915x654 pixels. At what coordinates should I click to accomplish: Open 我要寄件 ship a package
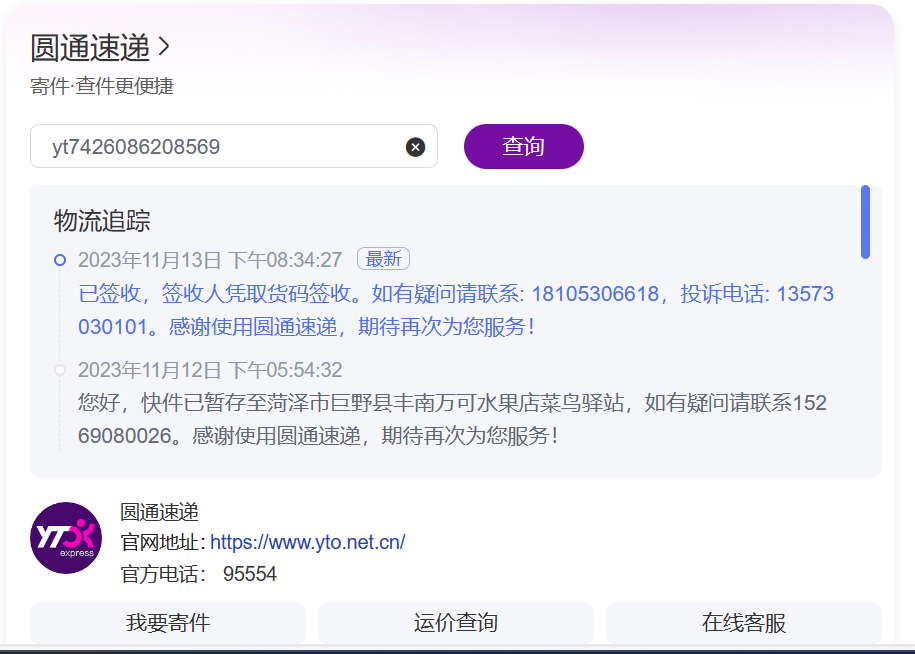coord(168,622)
